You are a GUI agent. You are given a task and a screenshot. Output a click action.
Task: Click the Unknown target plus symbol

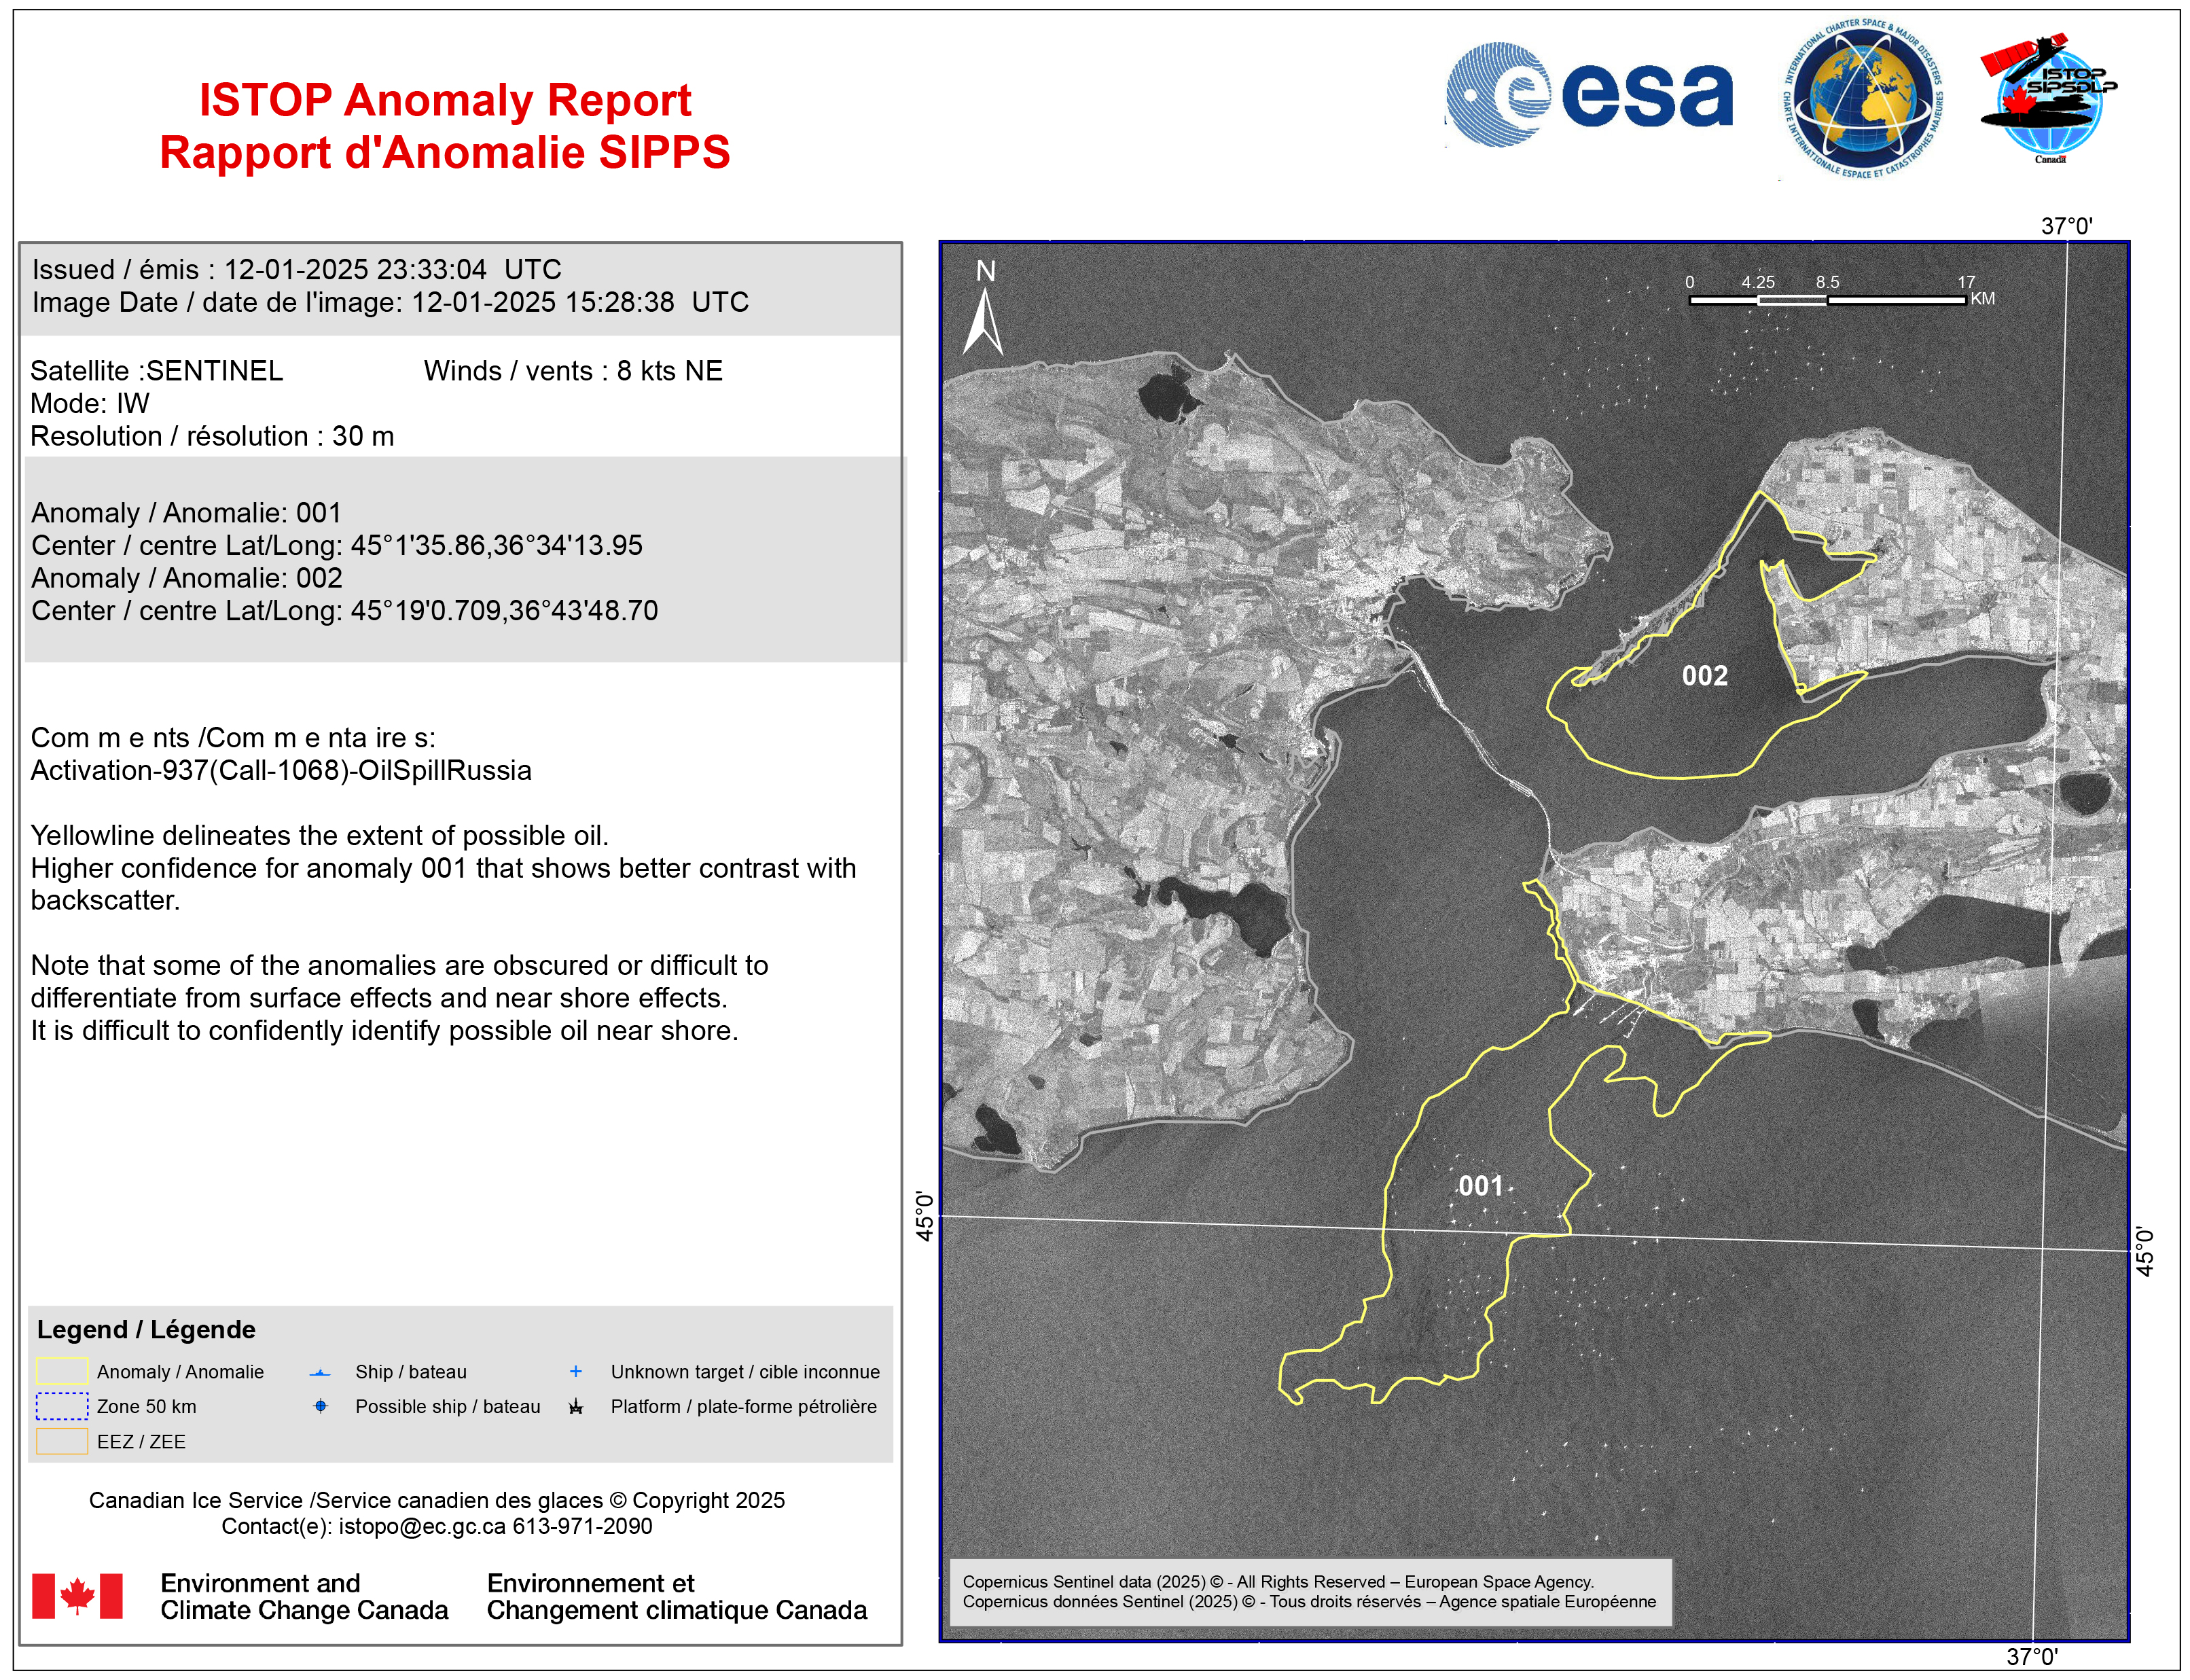575,1372
